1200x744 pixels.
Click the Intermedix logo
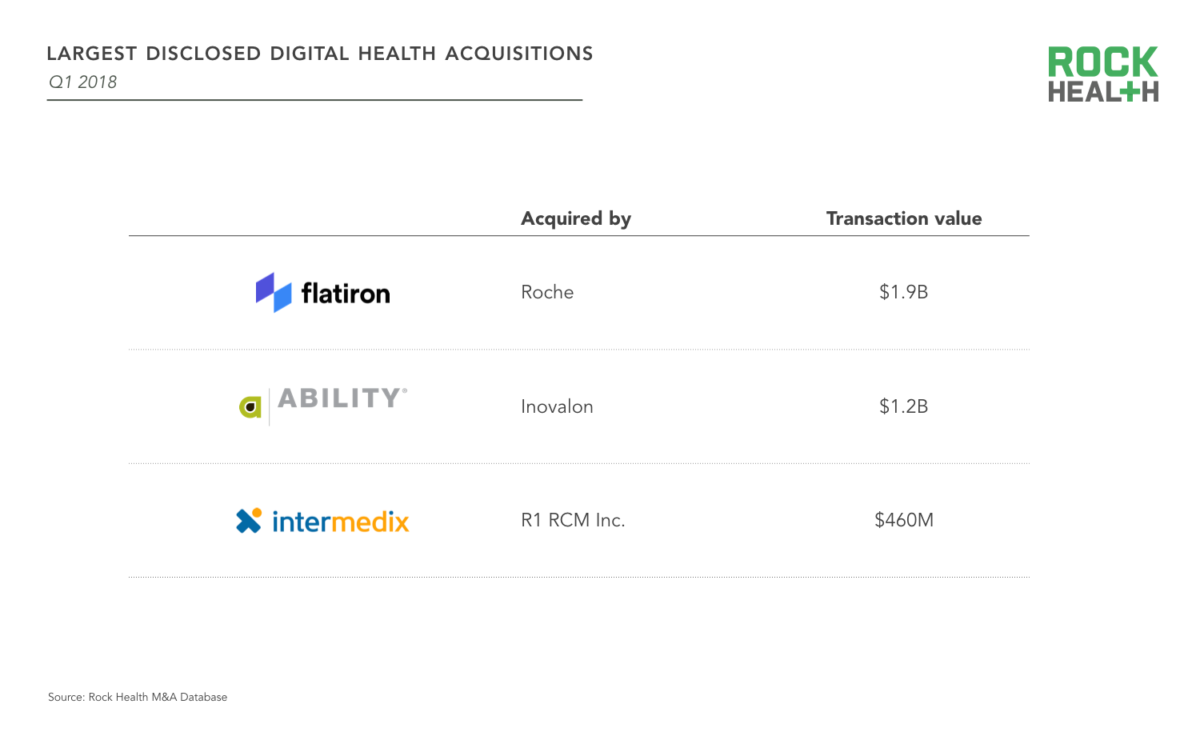(322, 521)
